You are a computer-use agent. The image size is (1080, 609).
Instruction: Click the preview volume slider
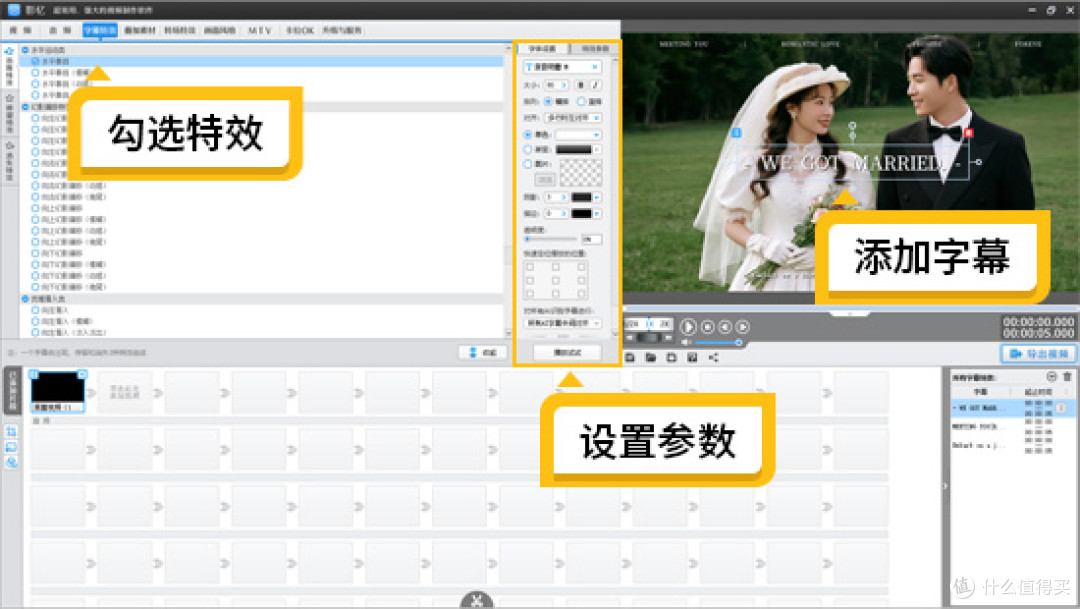point(717,342)
